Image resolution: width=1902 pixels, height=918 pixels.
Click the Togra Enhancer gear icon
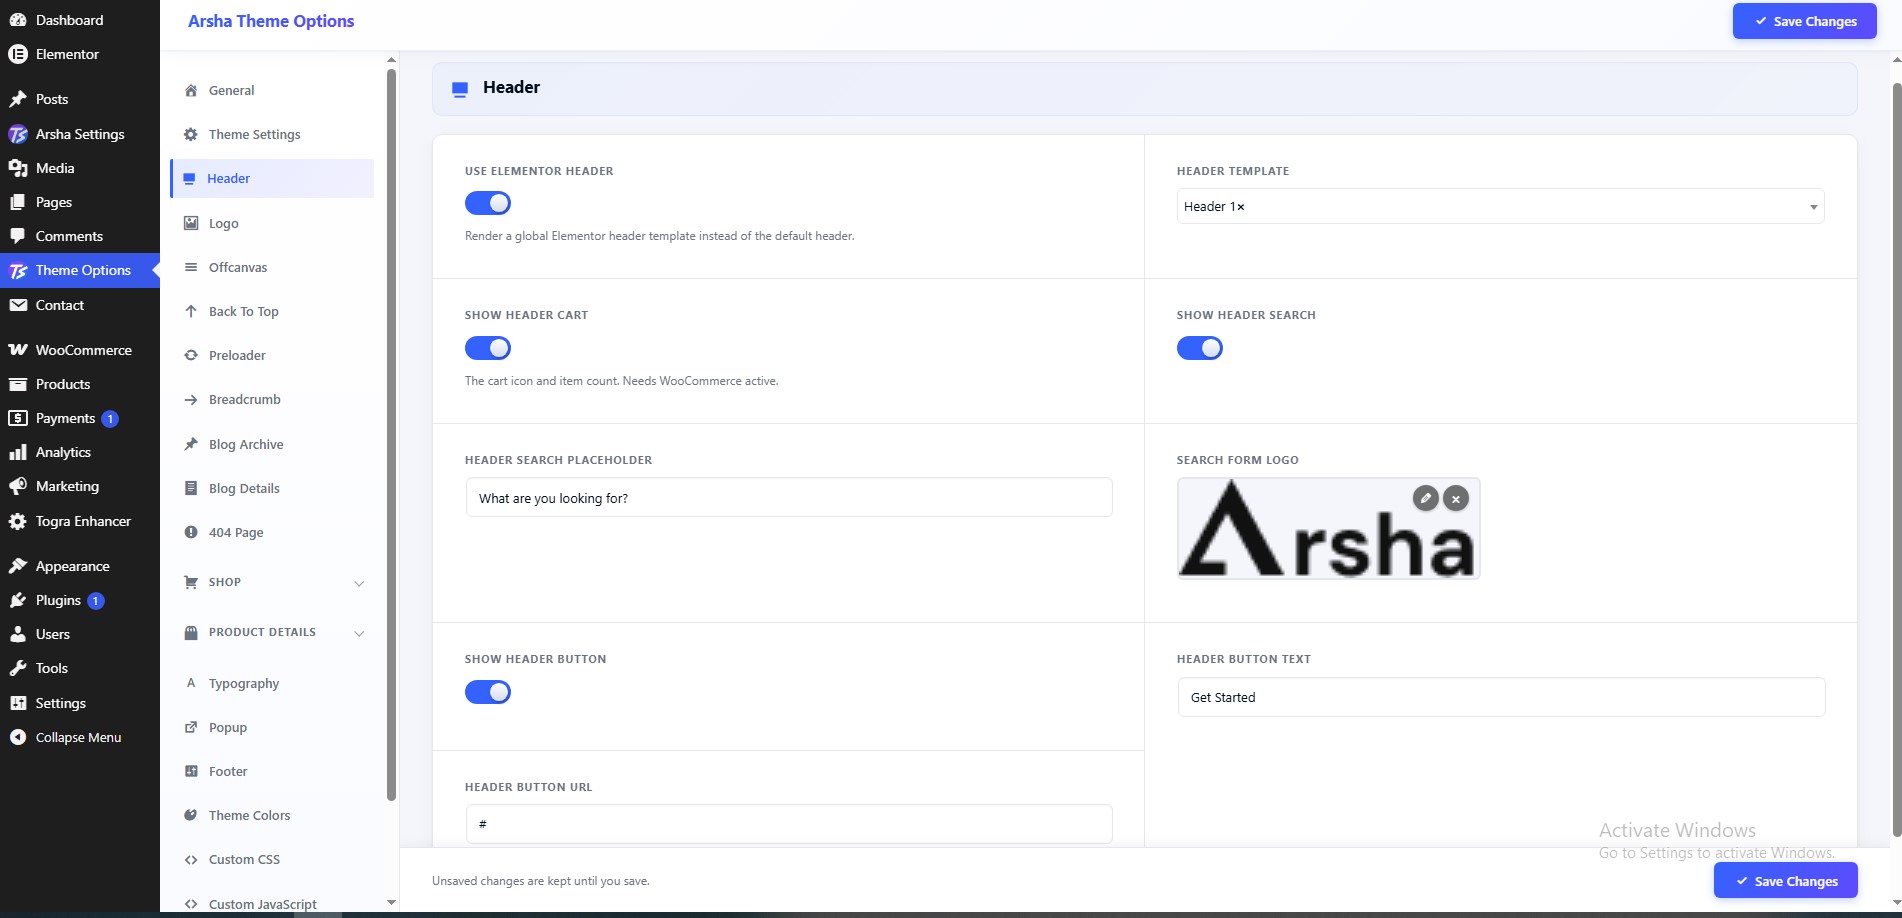tap(17, 521)
